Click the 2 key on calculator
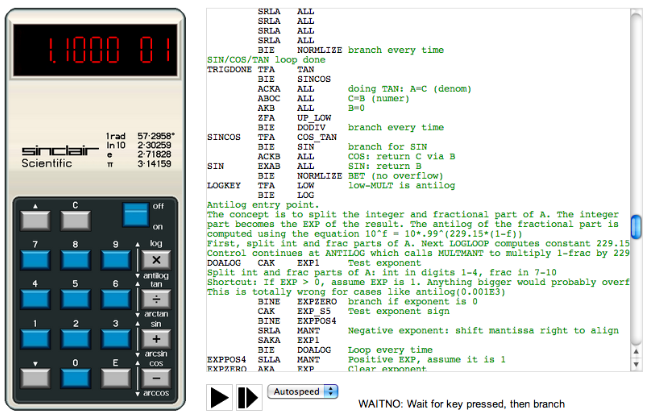 pyautogui.click(x=75, y=339)
